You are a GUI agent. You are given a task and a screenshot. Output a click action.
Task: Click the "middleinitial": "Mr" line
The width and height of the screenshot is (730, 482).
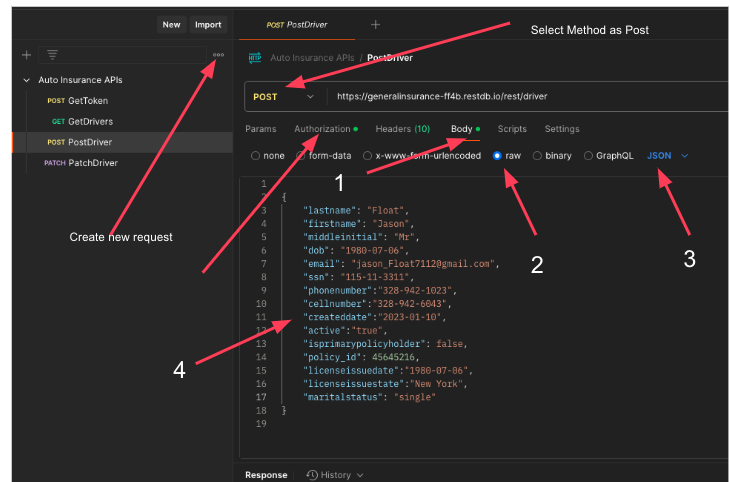[361, 237]
